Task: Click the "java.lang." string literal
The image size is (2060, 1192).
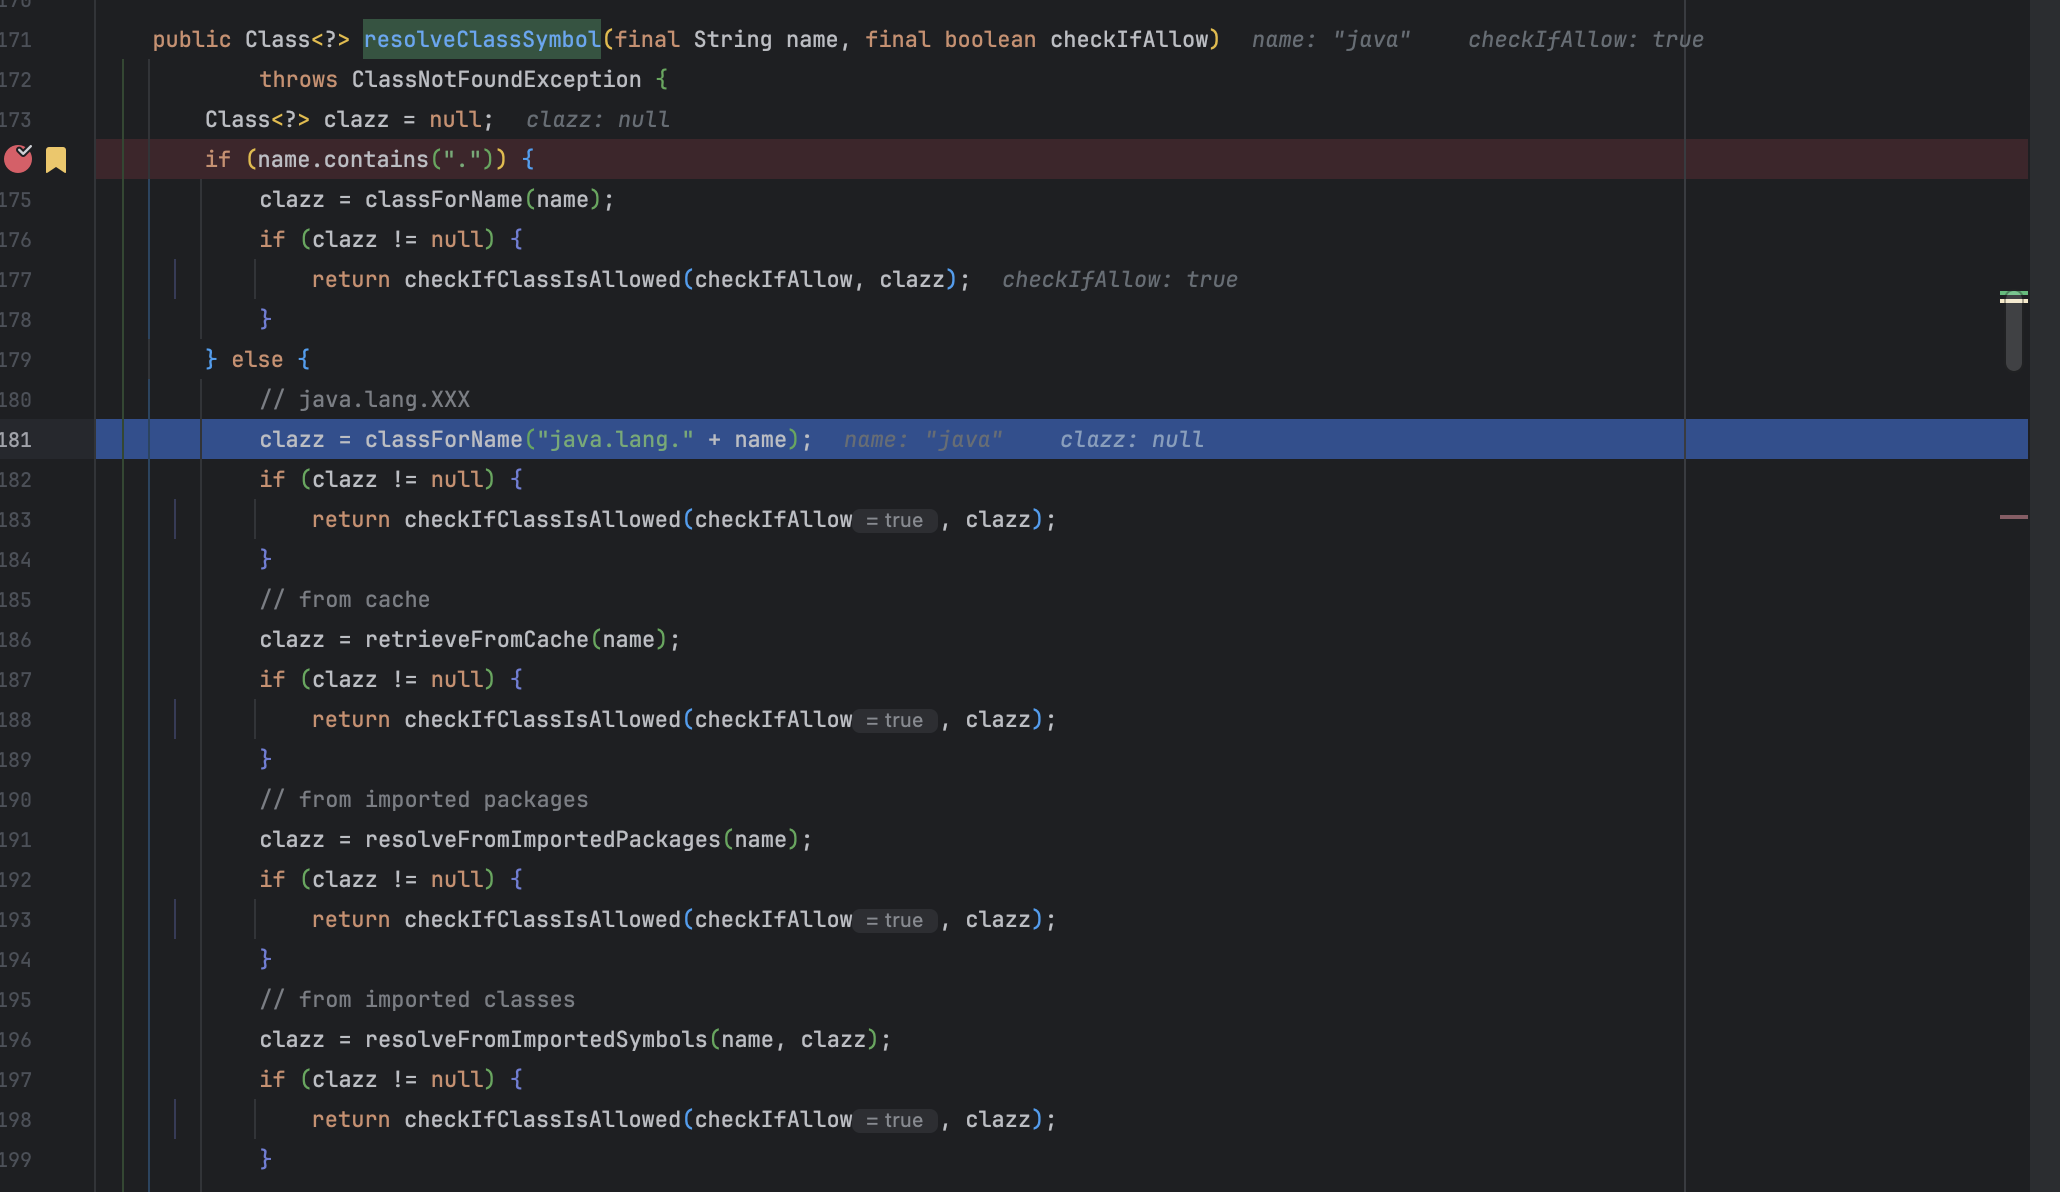Action: pos(615,439)
